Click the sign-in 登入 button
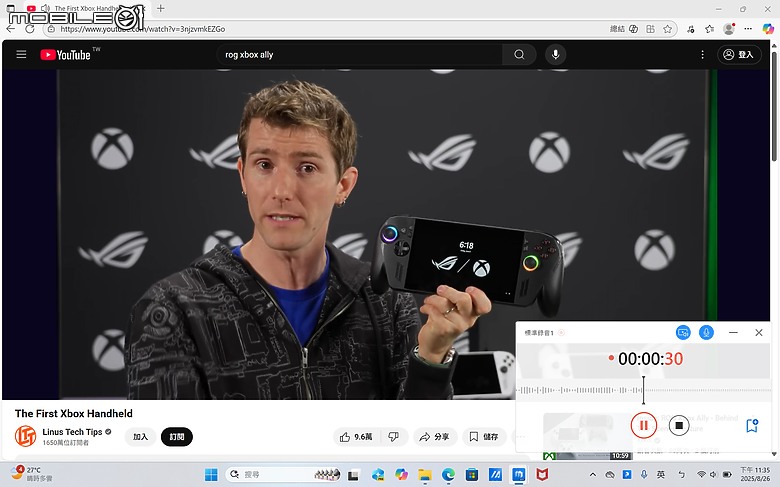The width and height of the screenshot is (780, 487). pyautogui.click(x=739, y=55)
